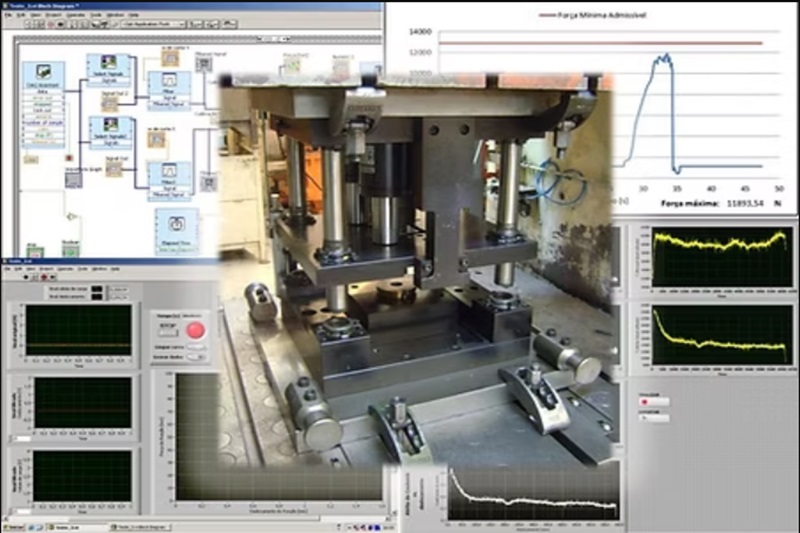Select the Boolean terminal on diagram
This screenshot has width=800, height=533.
click(70, 250)
